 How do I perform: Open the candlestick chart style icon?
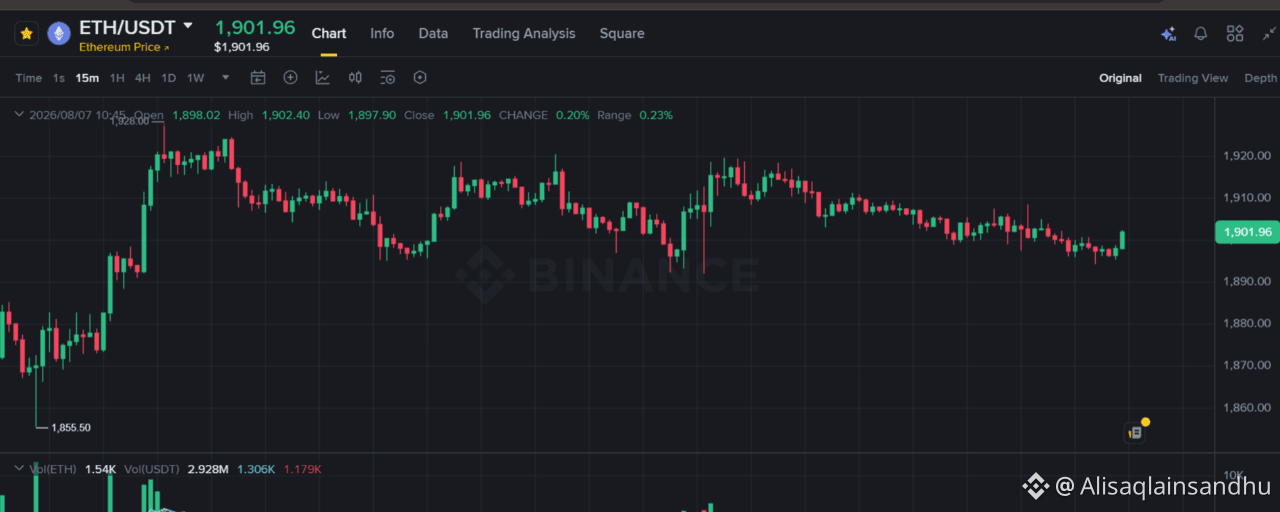pos(355,78)
